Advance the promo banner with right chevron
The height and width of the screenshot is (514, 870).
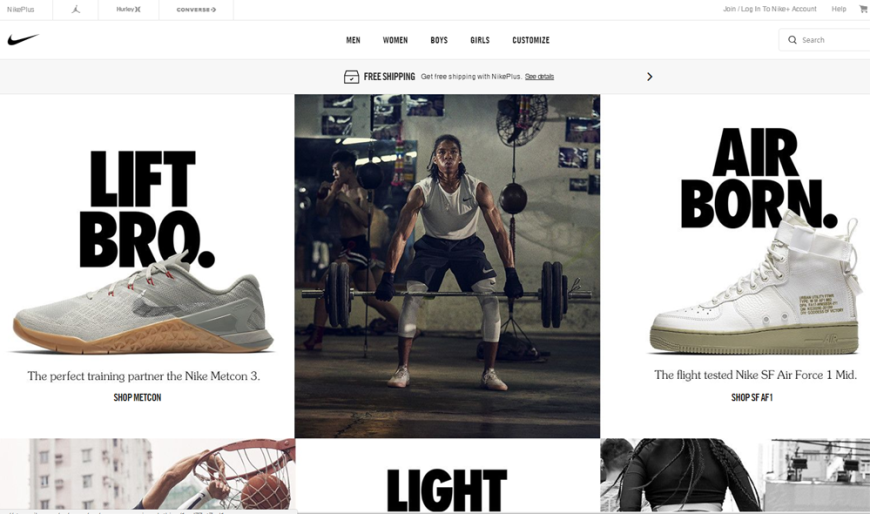(650, 77)
